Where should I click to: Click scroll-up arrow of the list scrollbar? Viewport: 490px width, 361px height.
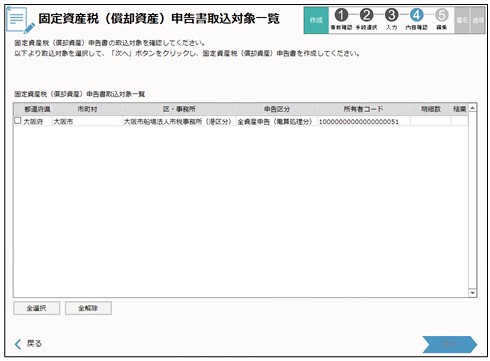click(x=472, y=108)
